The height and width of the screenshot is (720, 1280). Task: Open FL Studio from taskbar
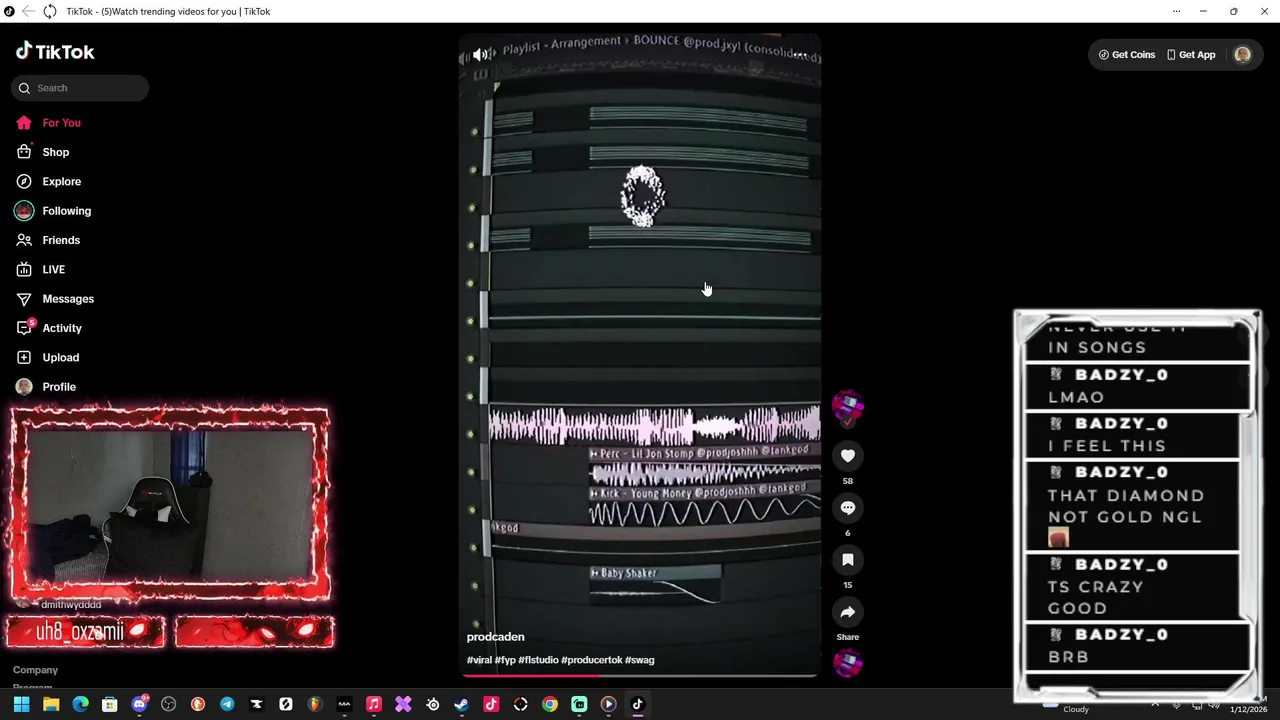point(315,704)
